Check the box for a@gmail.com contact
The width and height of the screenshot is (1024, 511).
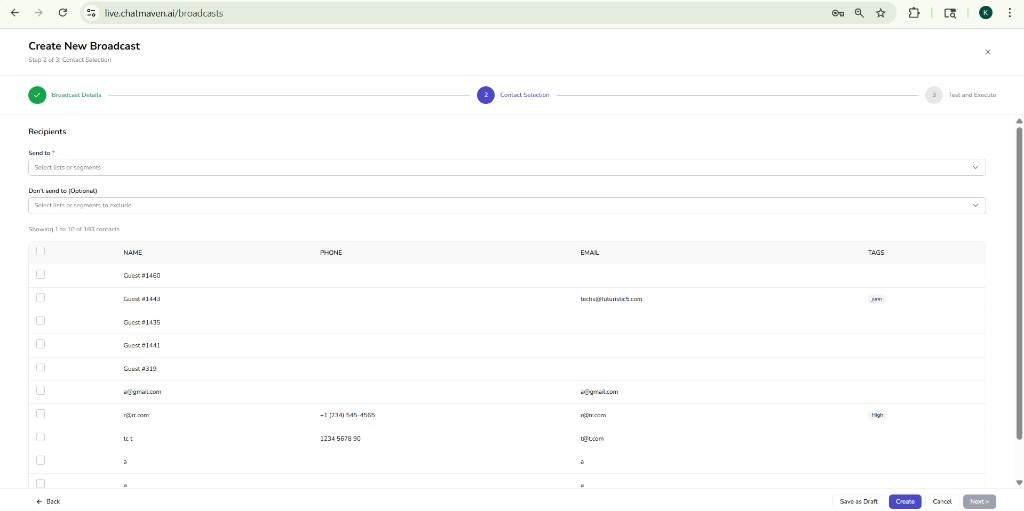(40, 390)
